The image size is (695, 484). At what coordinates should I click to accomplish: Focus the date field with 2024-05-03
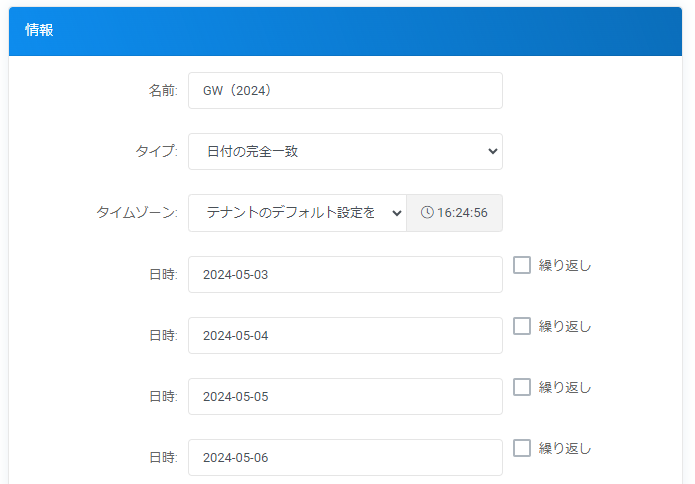coord(345,275)
